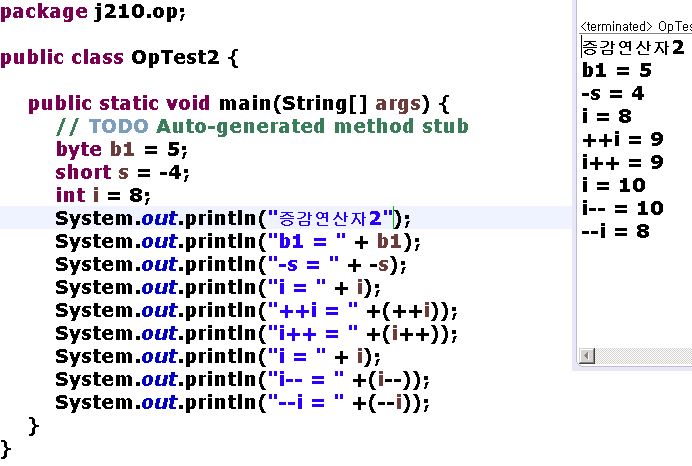Click the TODO Auto-generated method stub comment
The width and height of the screenshot is (692, 466).
point(262,127)
